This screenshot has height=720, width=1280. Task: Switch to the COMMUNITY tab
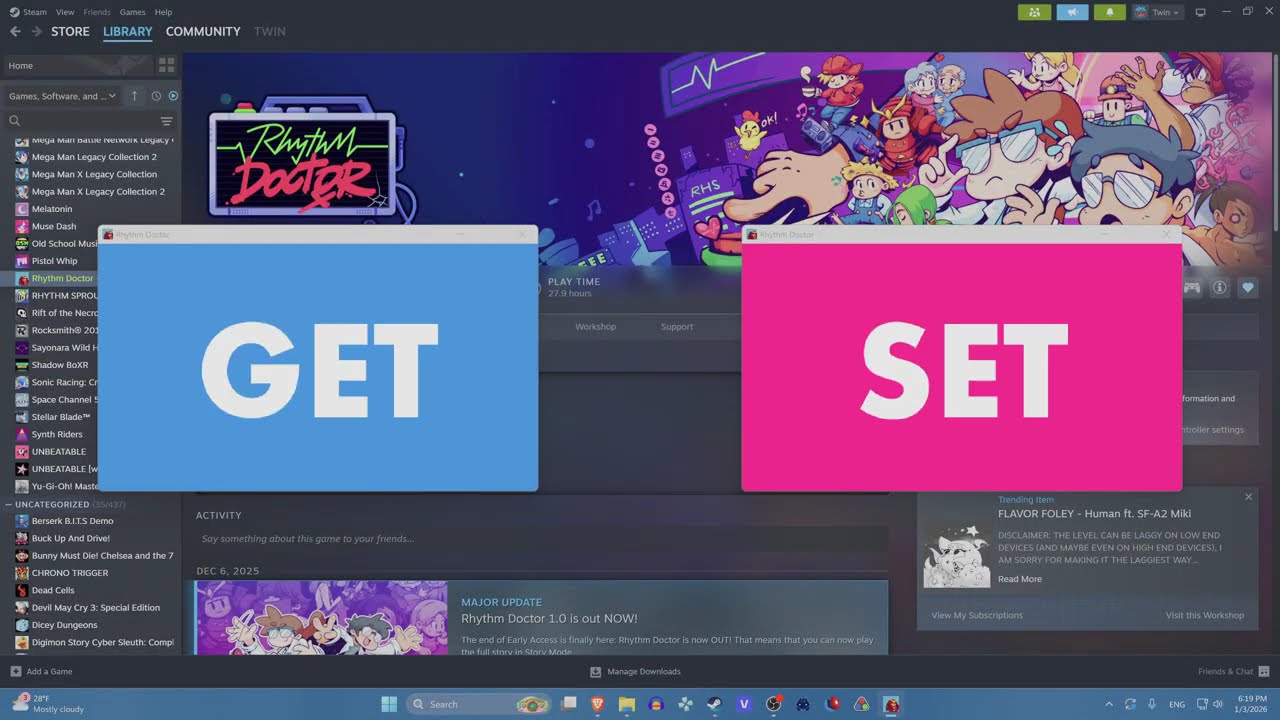tap(203, 32)
